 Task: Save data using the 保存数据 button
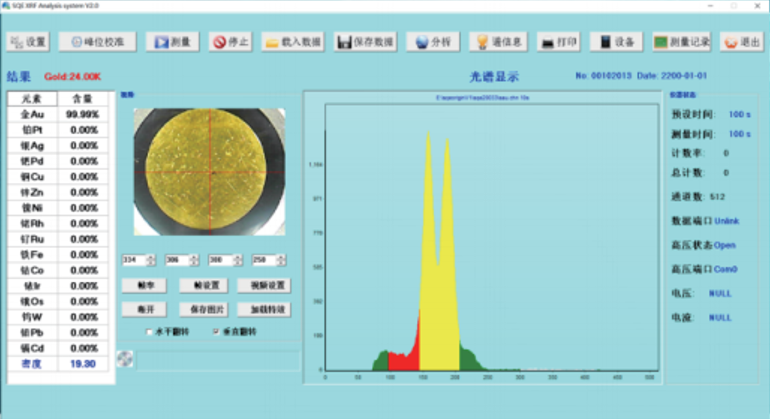366,42
